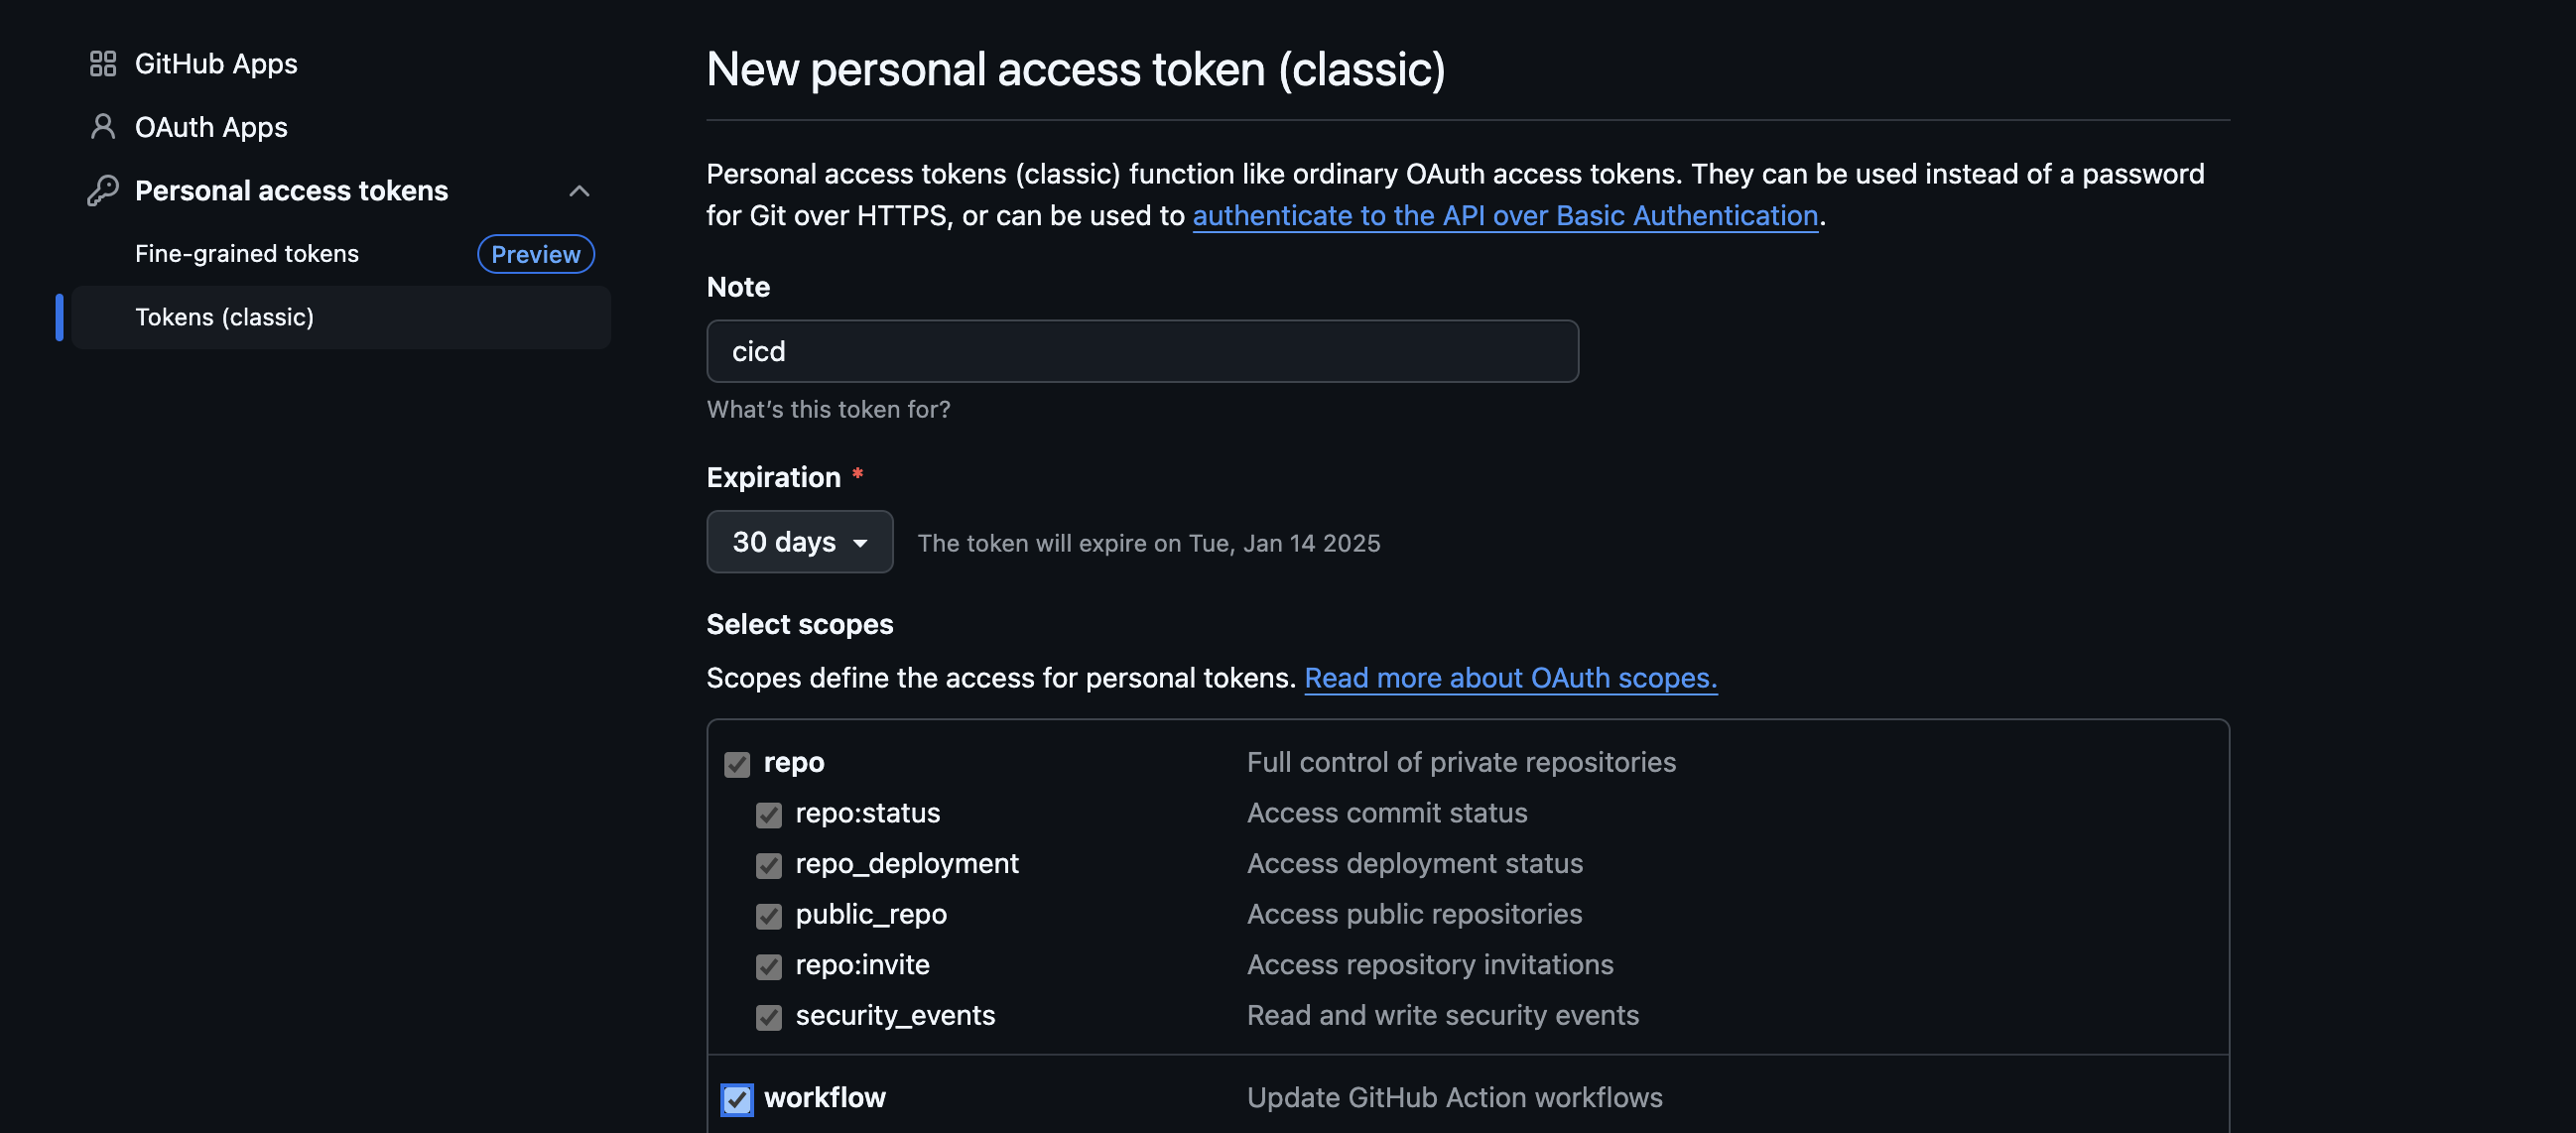Toggle the repo_deployment checkbox

768,865
